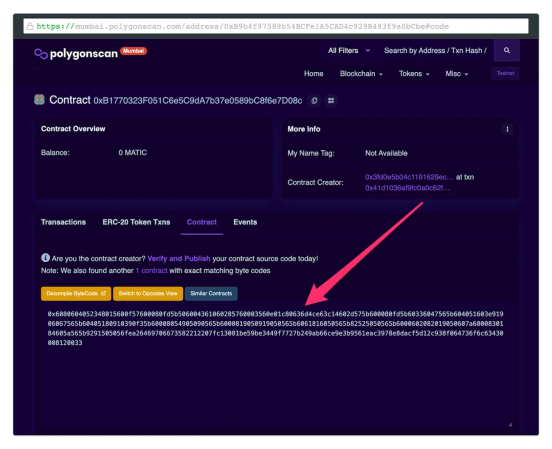Click Switch to Opcodes View button
The width and height of the screenshot is (552, 449).
148,293
